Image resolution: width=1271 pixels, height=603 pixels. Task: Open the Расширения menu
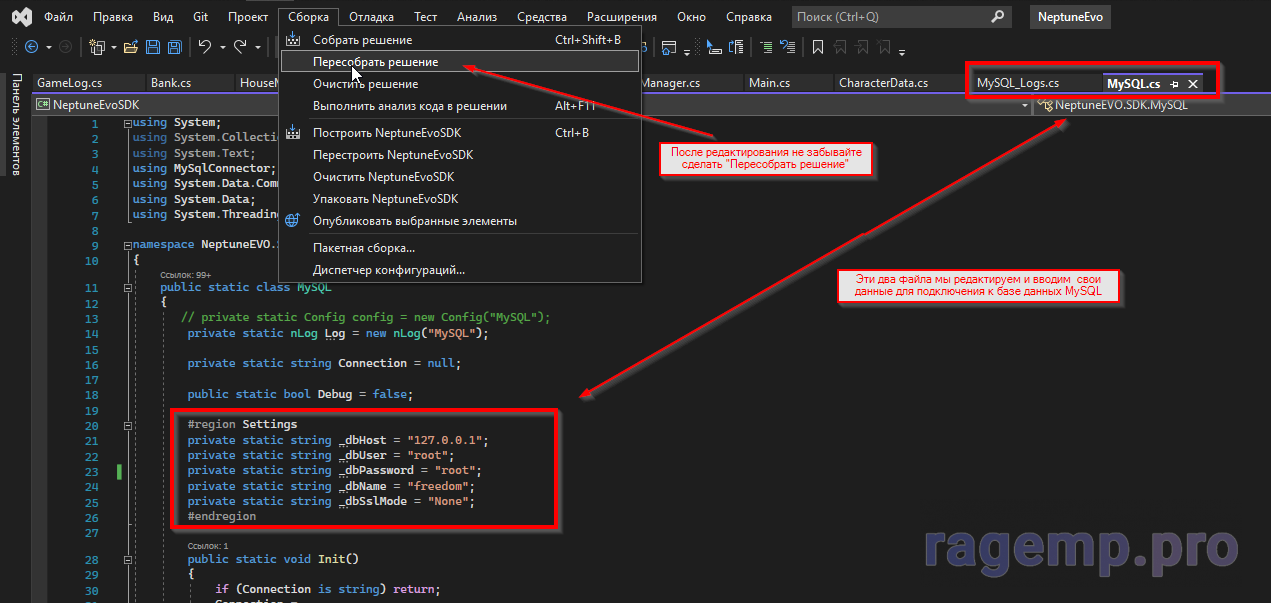click(622, 17)
